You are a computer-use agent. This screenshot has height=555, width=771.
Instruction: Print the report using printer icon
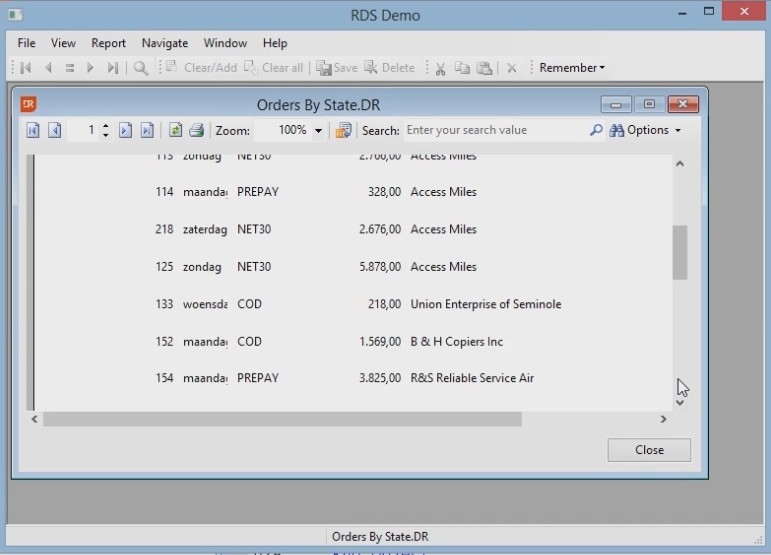(197, 130)
